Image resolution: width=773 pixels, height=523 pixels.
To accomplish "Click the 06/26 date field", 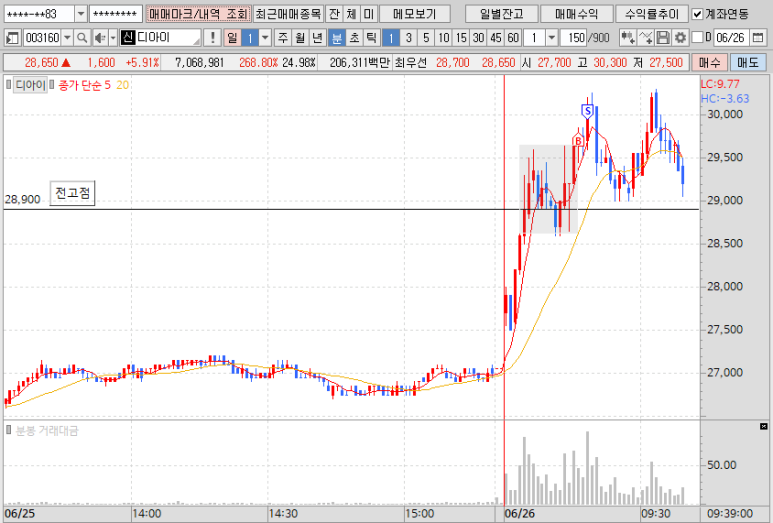I will click(731, 38).
